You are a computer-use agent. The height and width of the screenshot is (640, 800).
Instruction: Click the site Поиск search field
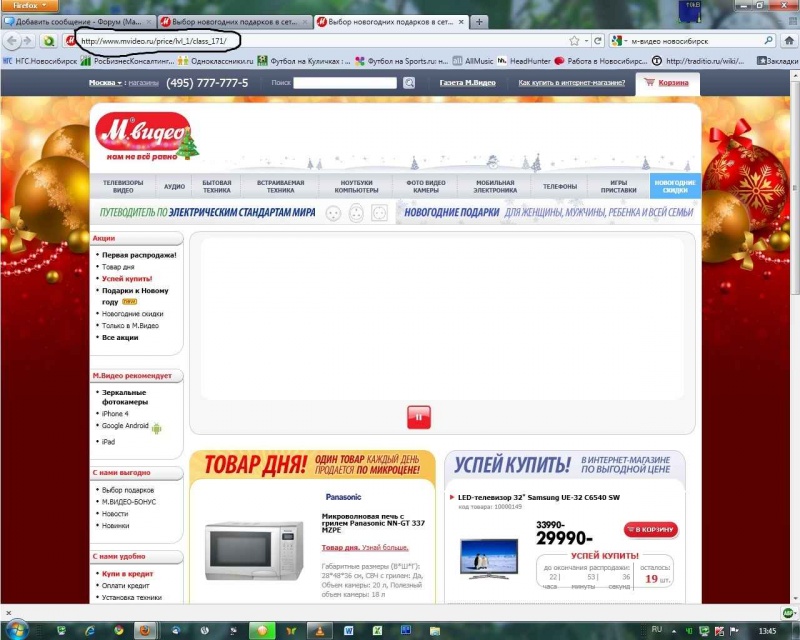pos(345,83)
